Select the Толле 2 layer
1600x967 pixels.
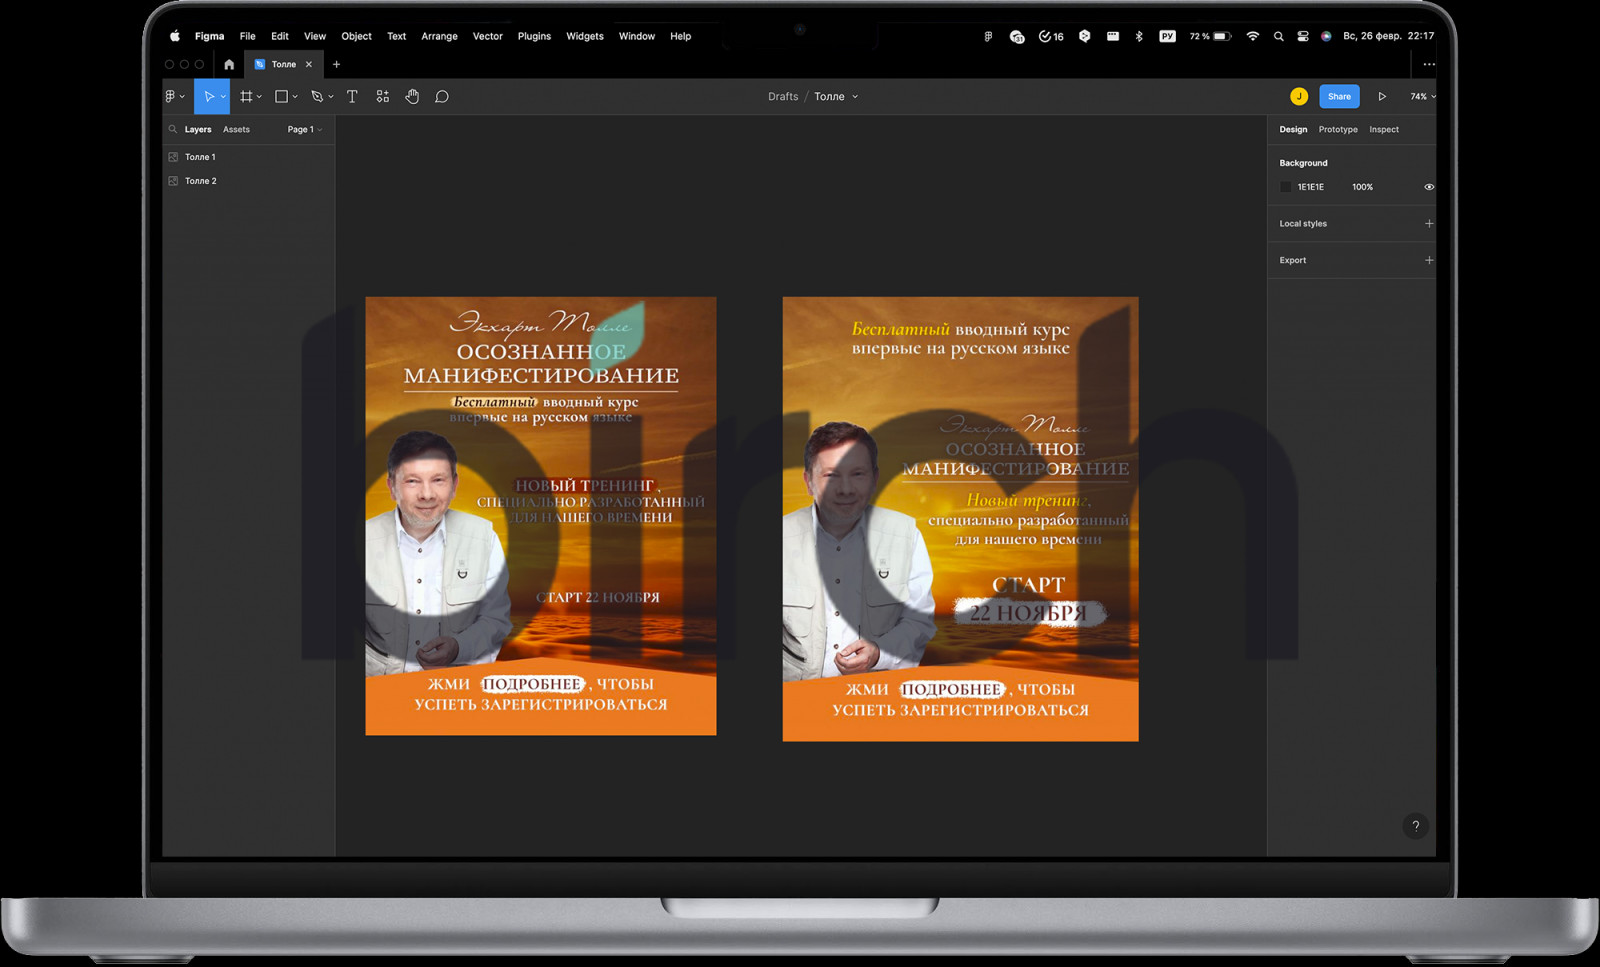pos(200,181)
